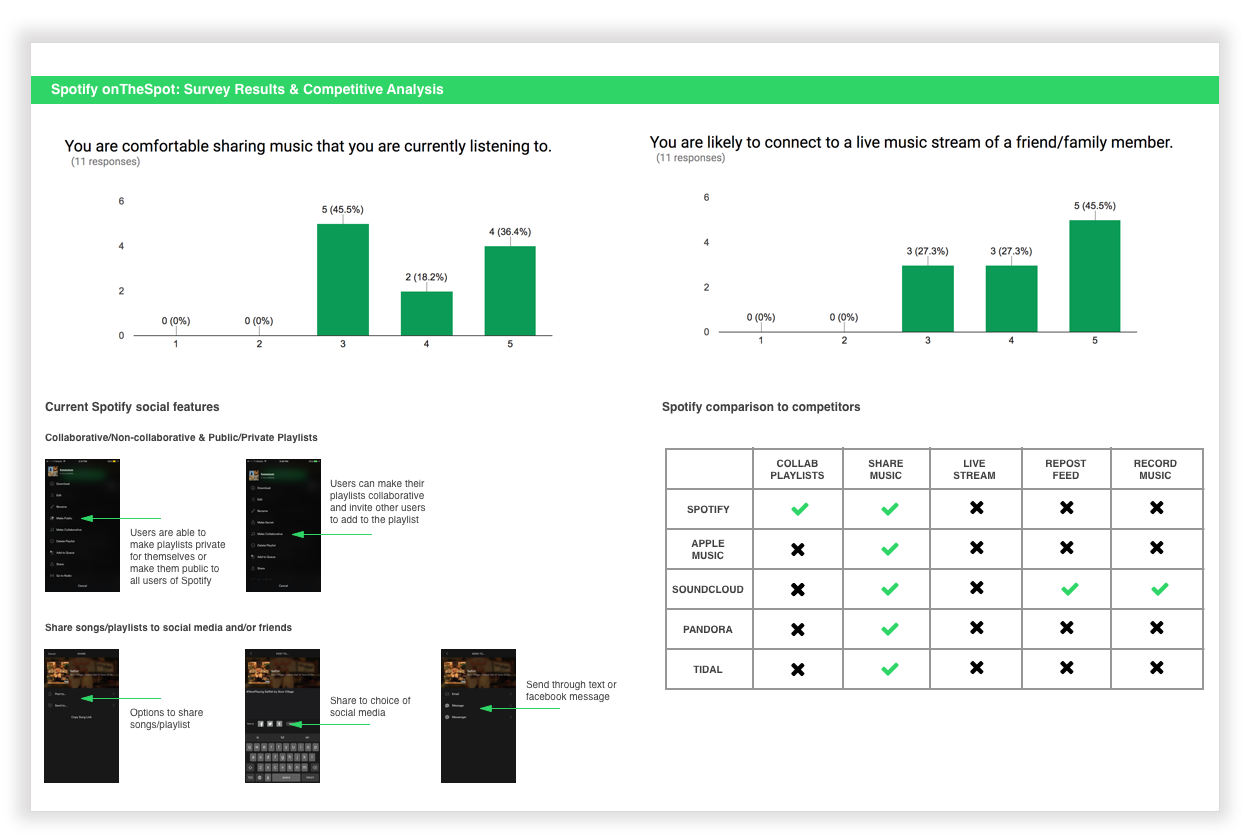Click the 'SOUNDCLOUD' row label
This screenshot has height=840, width=1252.
click(708, 589)
